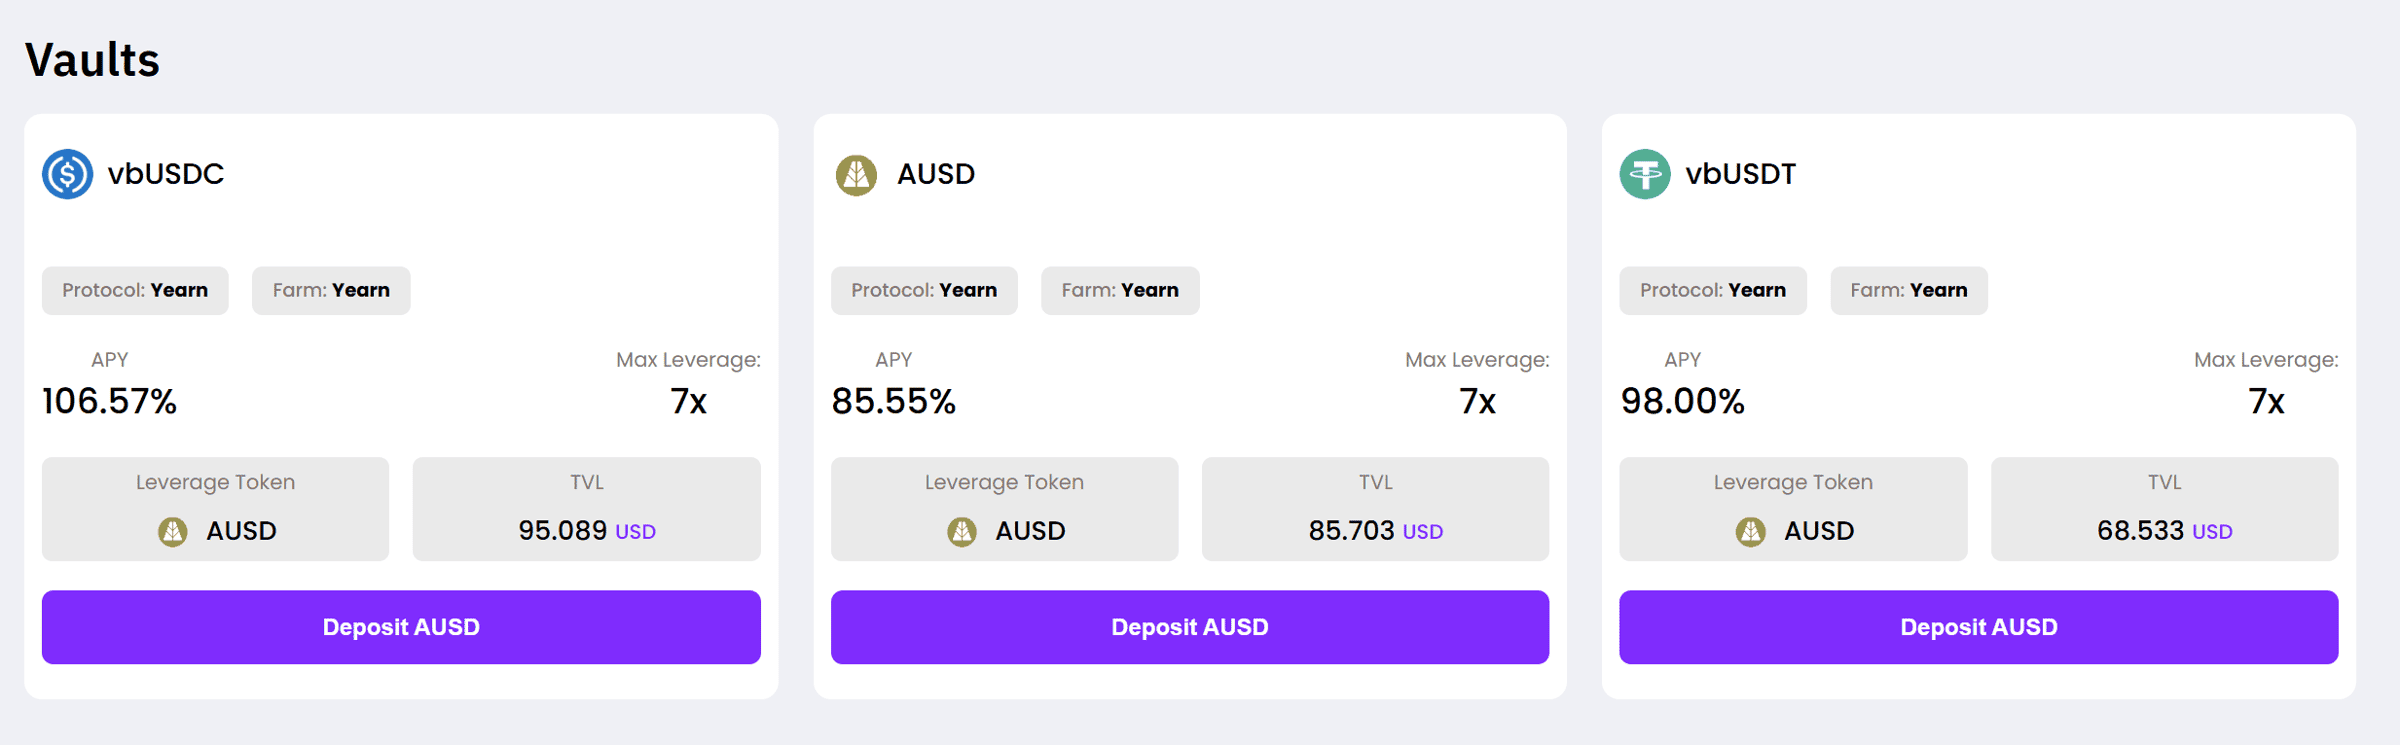Click AUSD leverage token icon in vbUSDC card
This screenshot has height=745, width=2400.
coord(173,531)
